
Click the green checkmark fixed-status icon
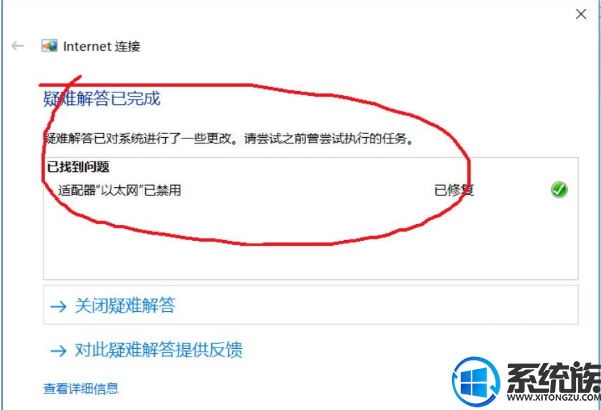[559, 190]
